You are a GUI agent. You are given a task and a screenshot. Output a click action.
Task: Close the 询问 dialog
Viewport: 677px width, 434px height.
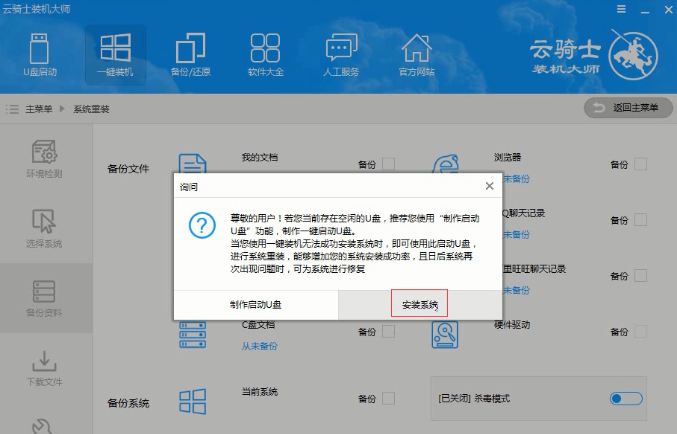click(x=489, y=186)
